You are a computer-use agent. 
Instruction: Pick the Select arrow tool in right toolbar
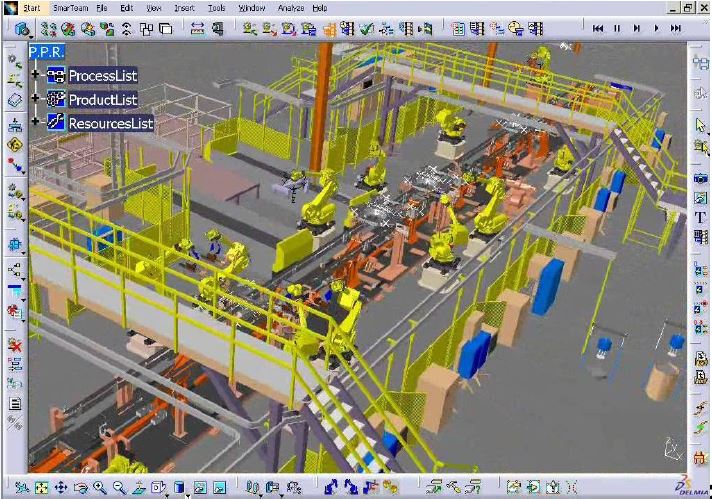coord(700,125)
